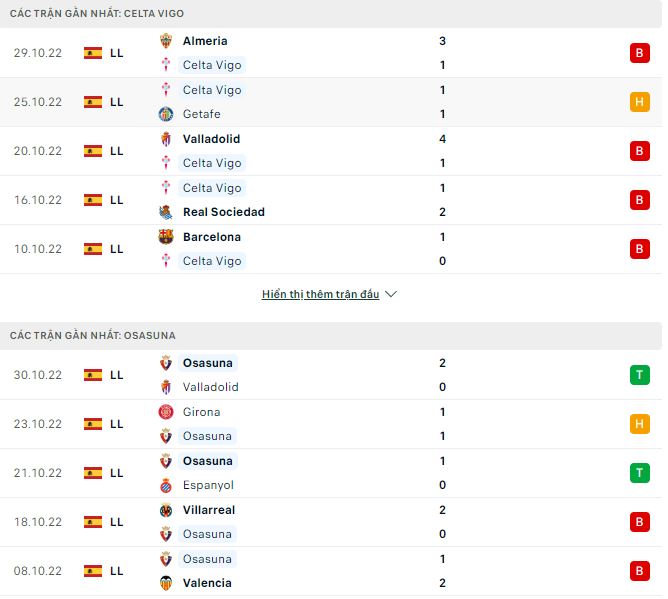Click the orange H badge for Girona match
The height and width of the screenshot is (599, 668).
click(639, 424)
